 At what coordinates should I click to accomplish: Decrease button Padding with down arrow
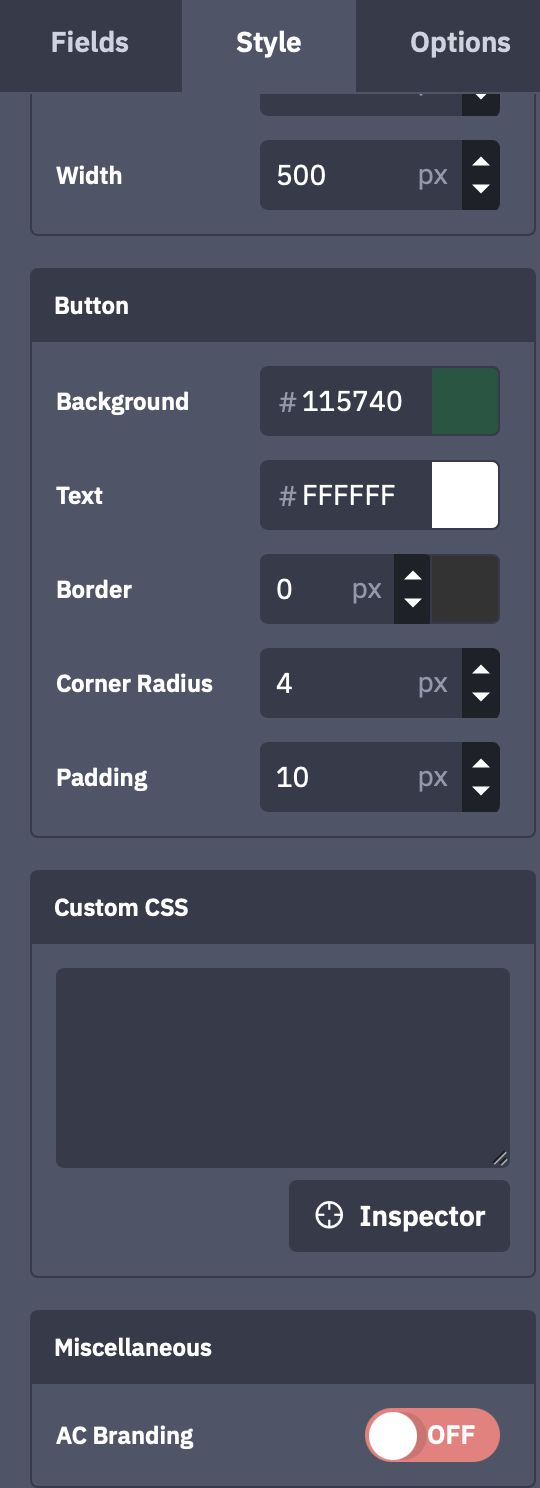click(x=481, y=792)
